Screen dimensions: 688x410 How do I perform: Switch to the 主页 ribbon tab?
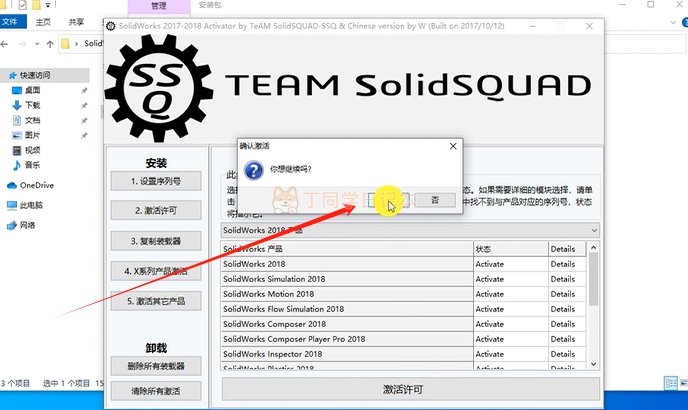click(x=43, y=22)
